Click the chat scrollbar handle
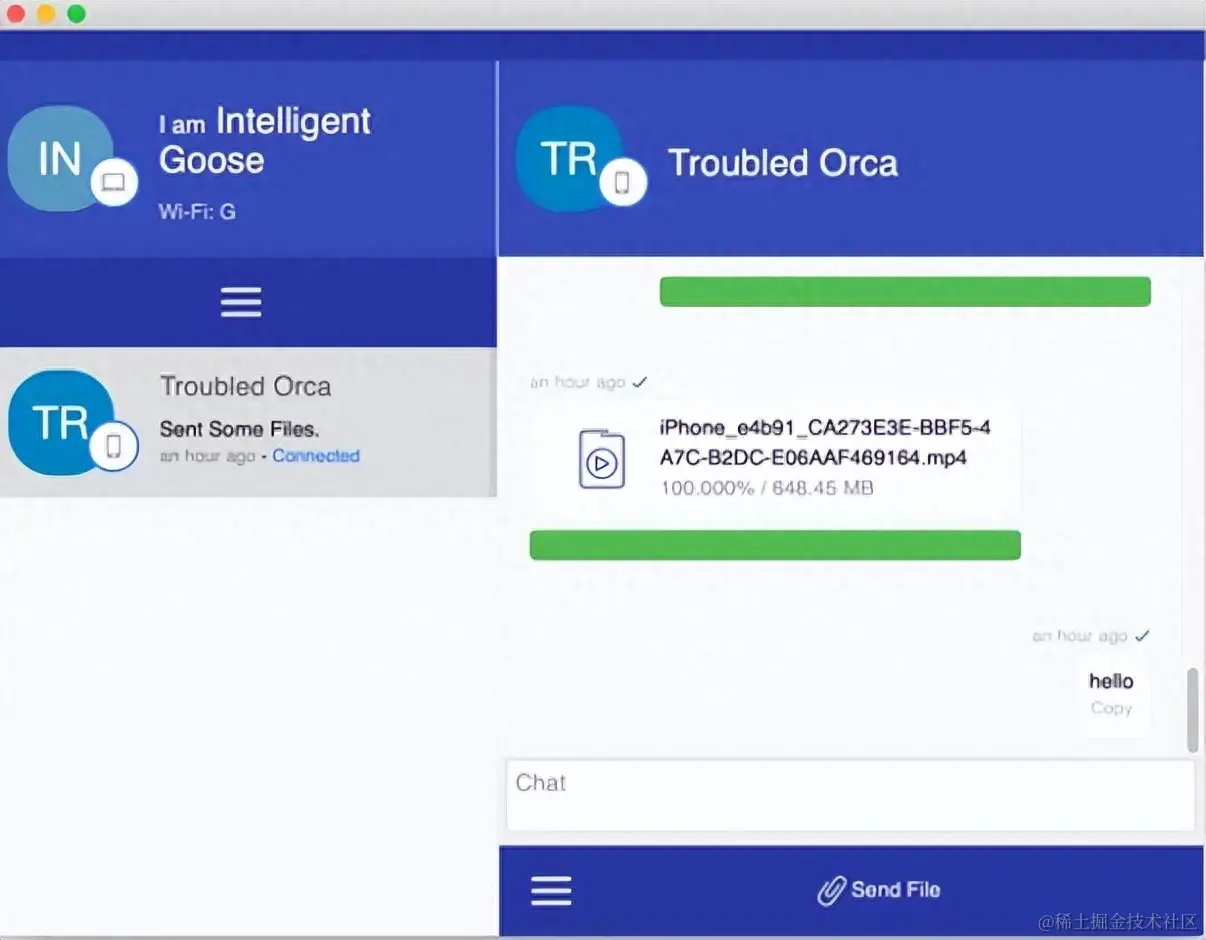Screen dimensions: 1206x940 point(1192,710)
